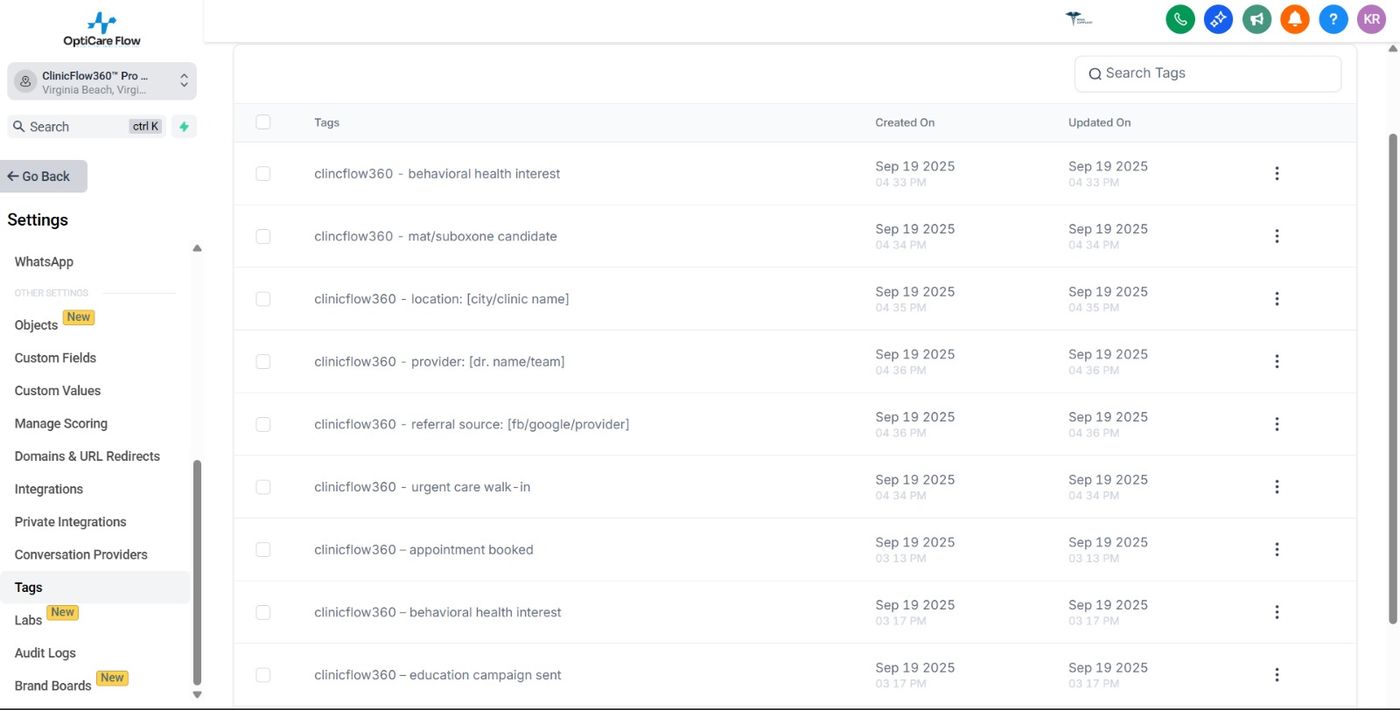1400x710 pixels.
Task: Check the mat/suboxone candidate tag checkbox
Action: 263,236
